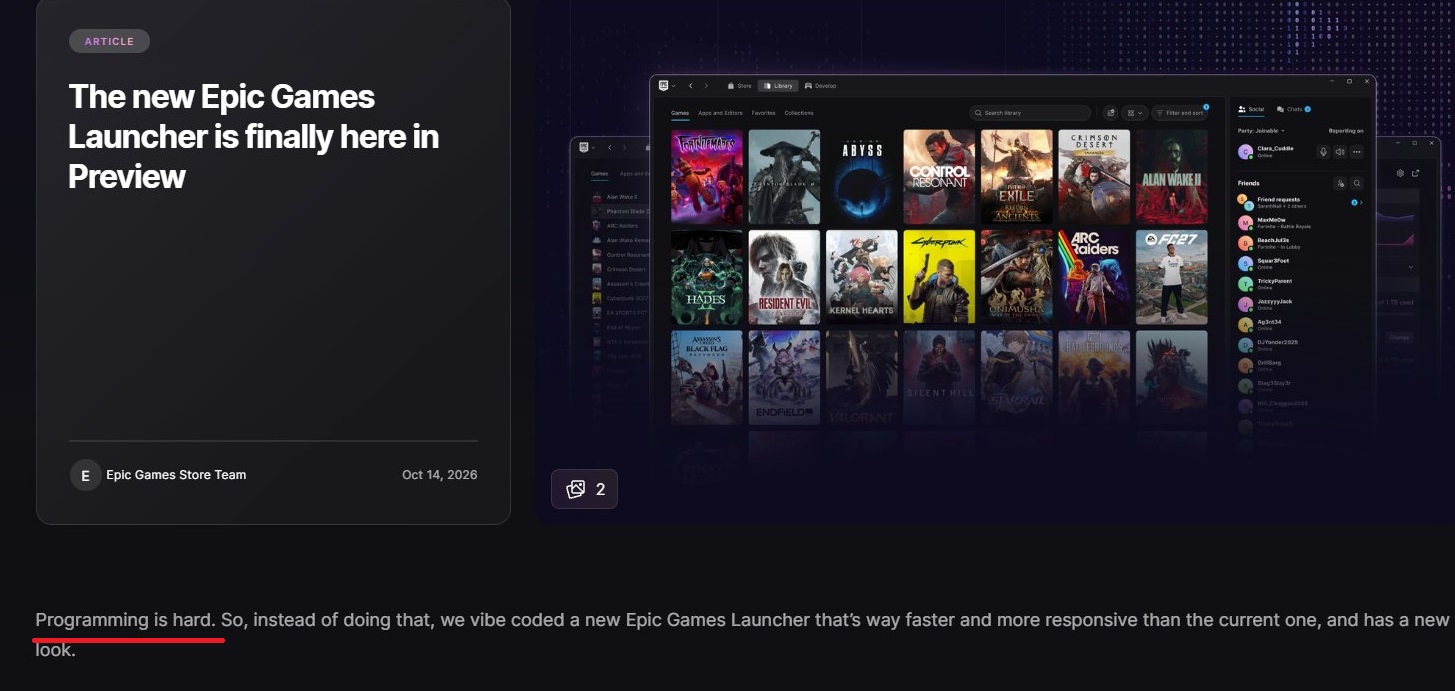Open the Collections sub-tab
1455x691 pixels.
point(799,113)
